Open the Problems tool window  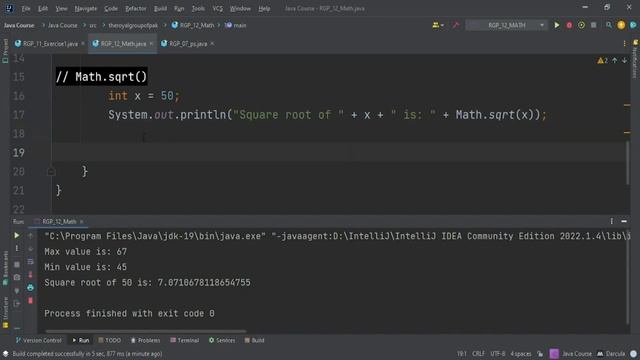click(145, 340)
